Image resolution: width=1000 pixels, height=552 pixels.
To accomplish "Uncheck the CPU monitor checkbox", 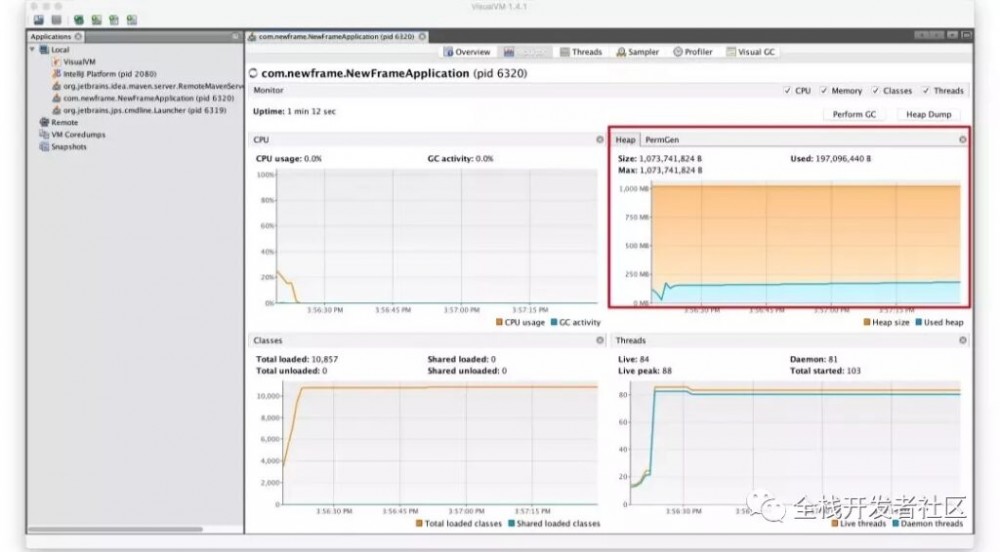I will click(x=787, y=91).
